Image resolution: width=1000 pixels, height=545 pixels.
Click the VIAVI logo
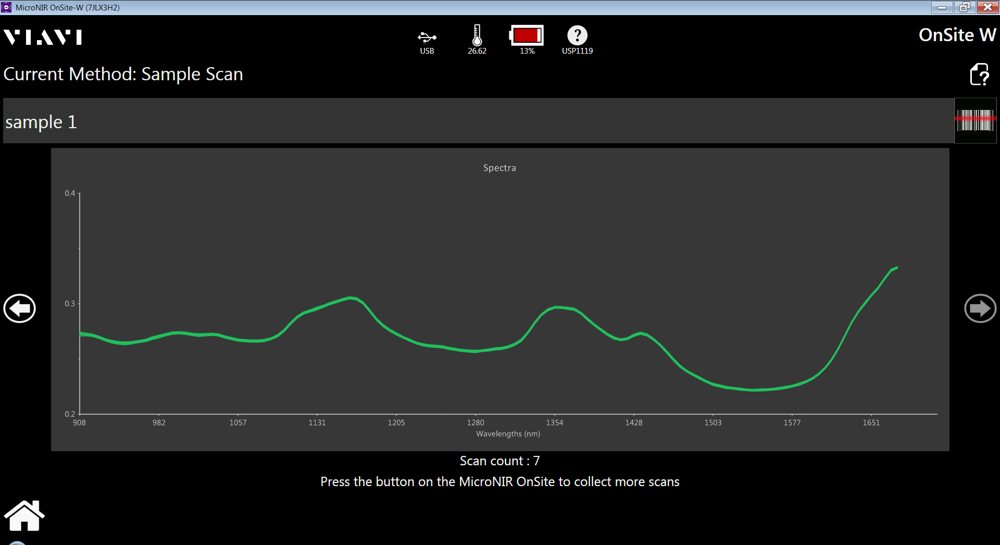click(x=43, y=37)
